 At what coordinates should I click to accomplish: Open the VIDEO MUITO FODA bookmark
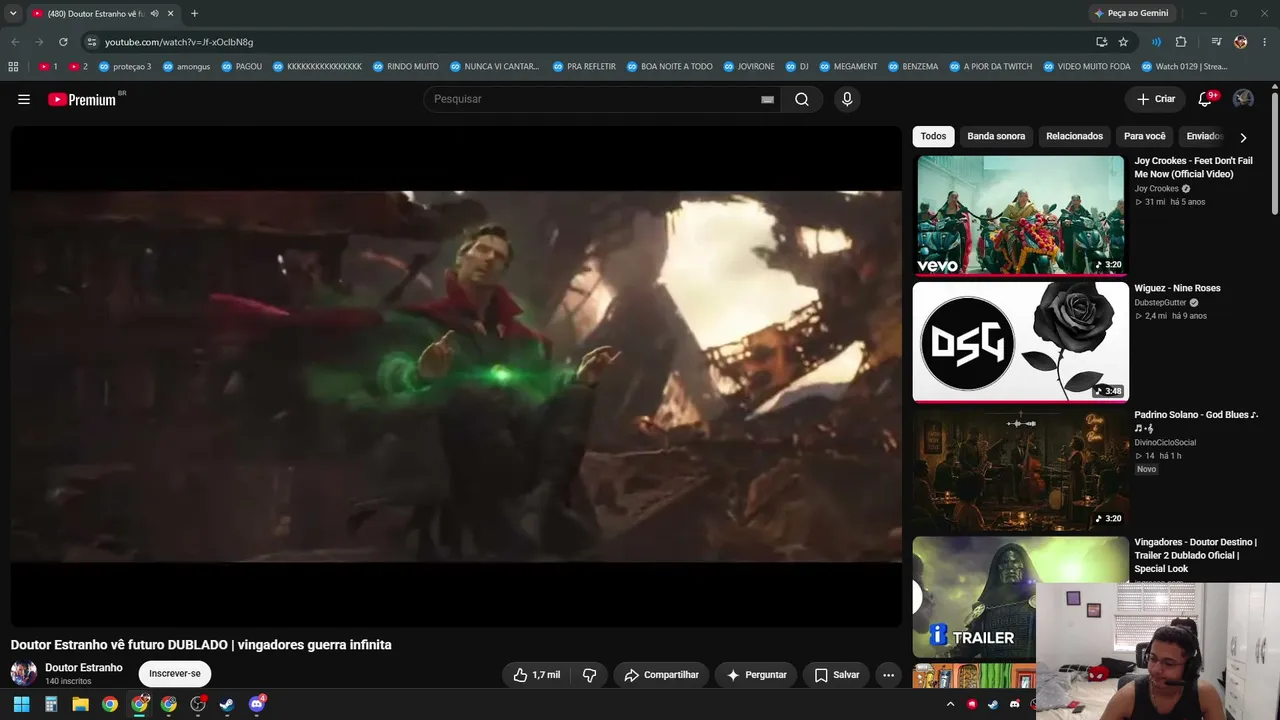1086,67
